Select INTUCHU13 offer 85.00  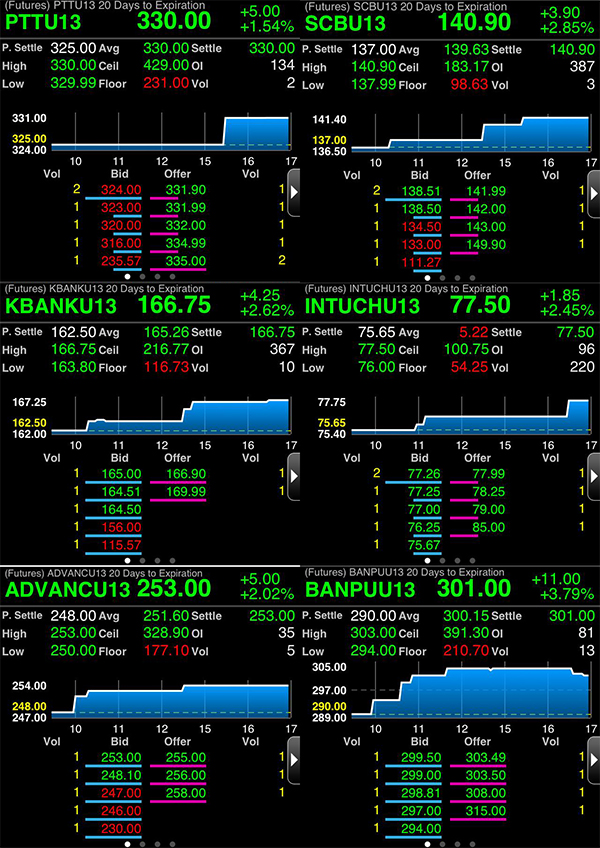coord(489,527)
